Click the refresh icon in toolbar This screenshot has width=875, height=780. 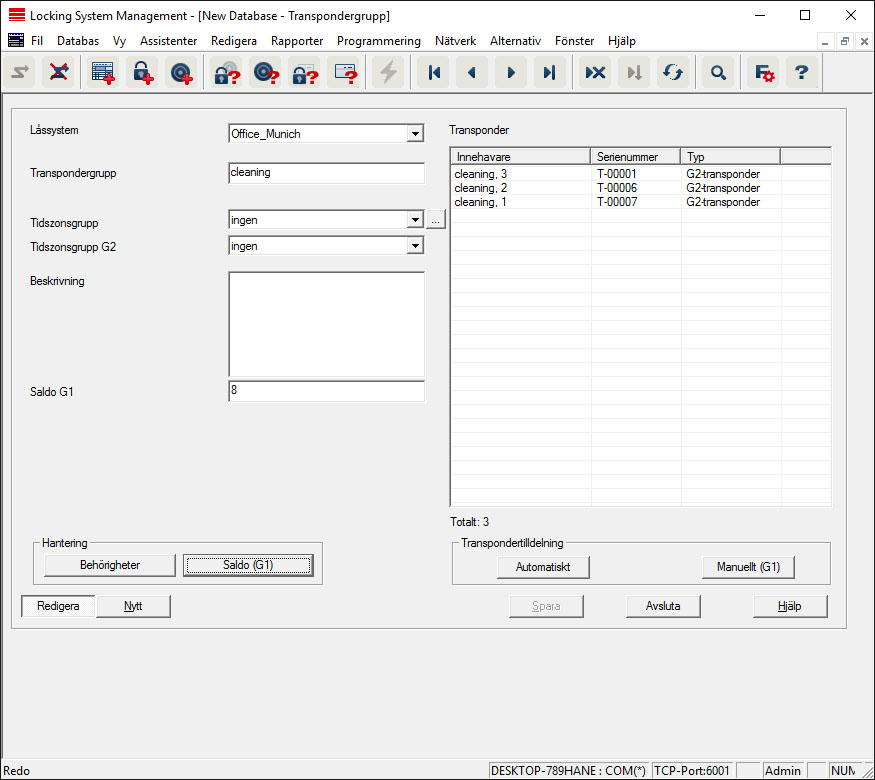coord(673,73)
